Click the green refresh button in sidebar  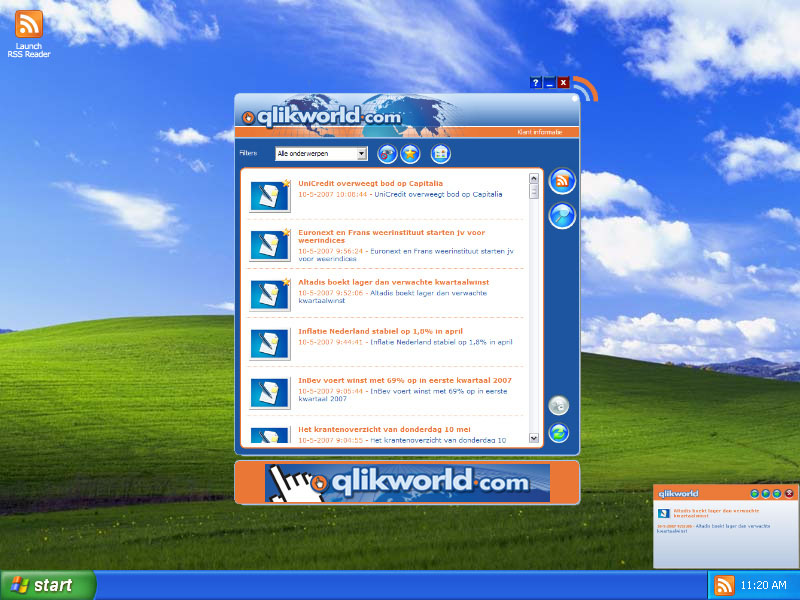[x=559, y=433]
